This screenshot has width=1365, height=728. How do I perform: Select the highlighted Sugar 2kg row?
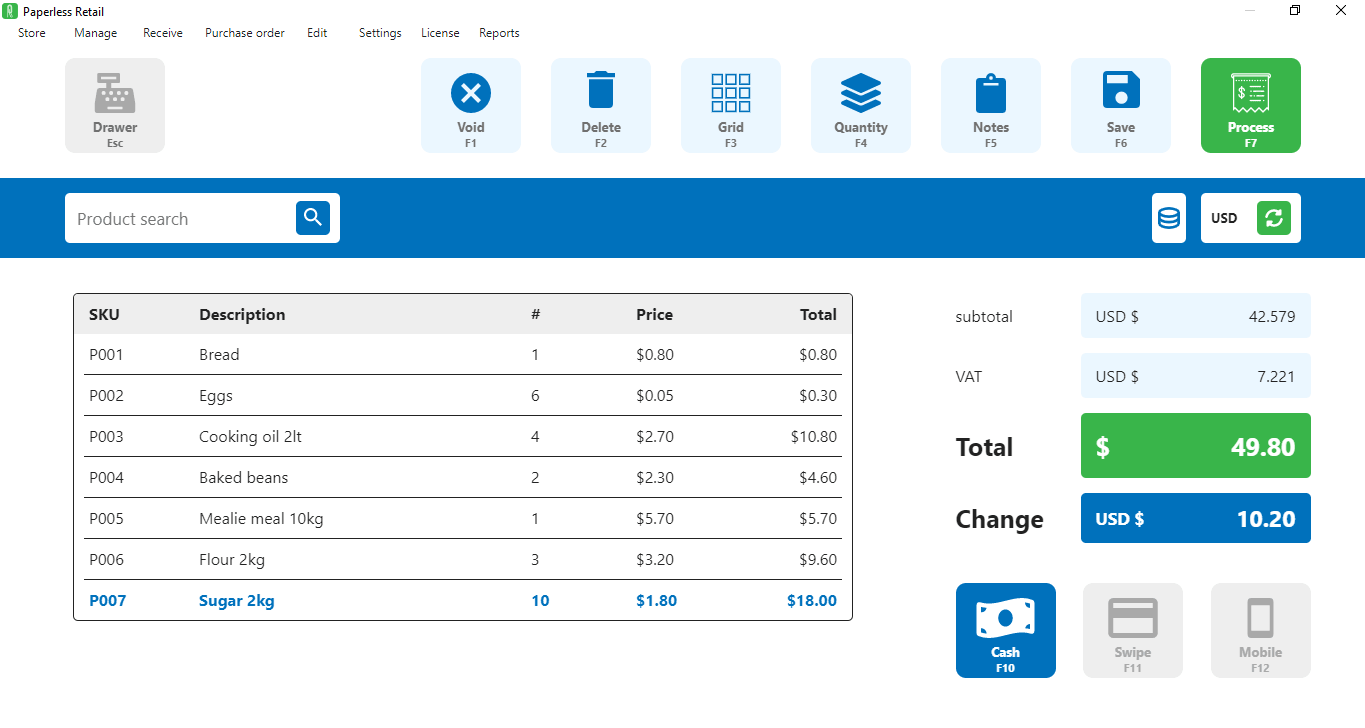click(x=463, y=600)
